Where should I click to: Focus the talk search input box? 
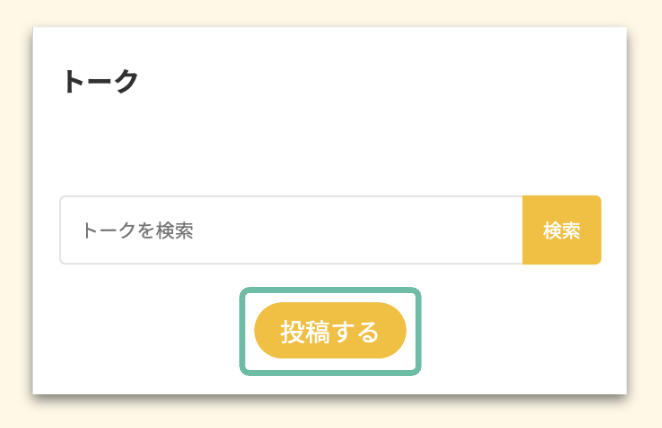pos(291,230)
